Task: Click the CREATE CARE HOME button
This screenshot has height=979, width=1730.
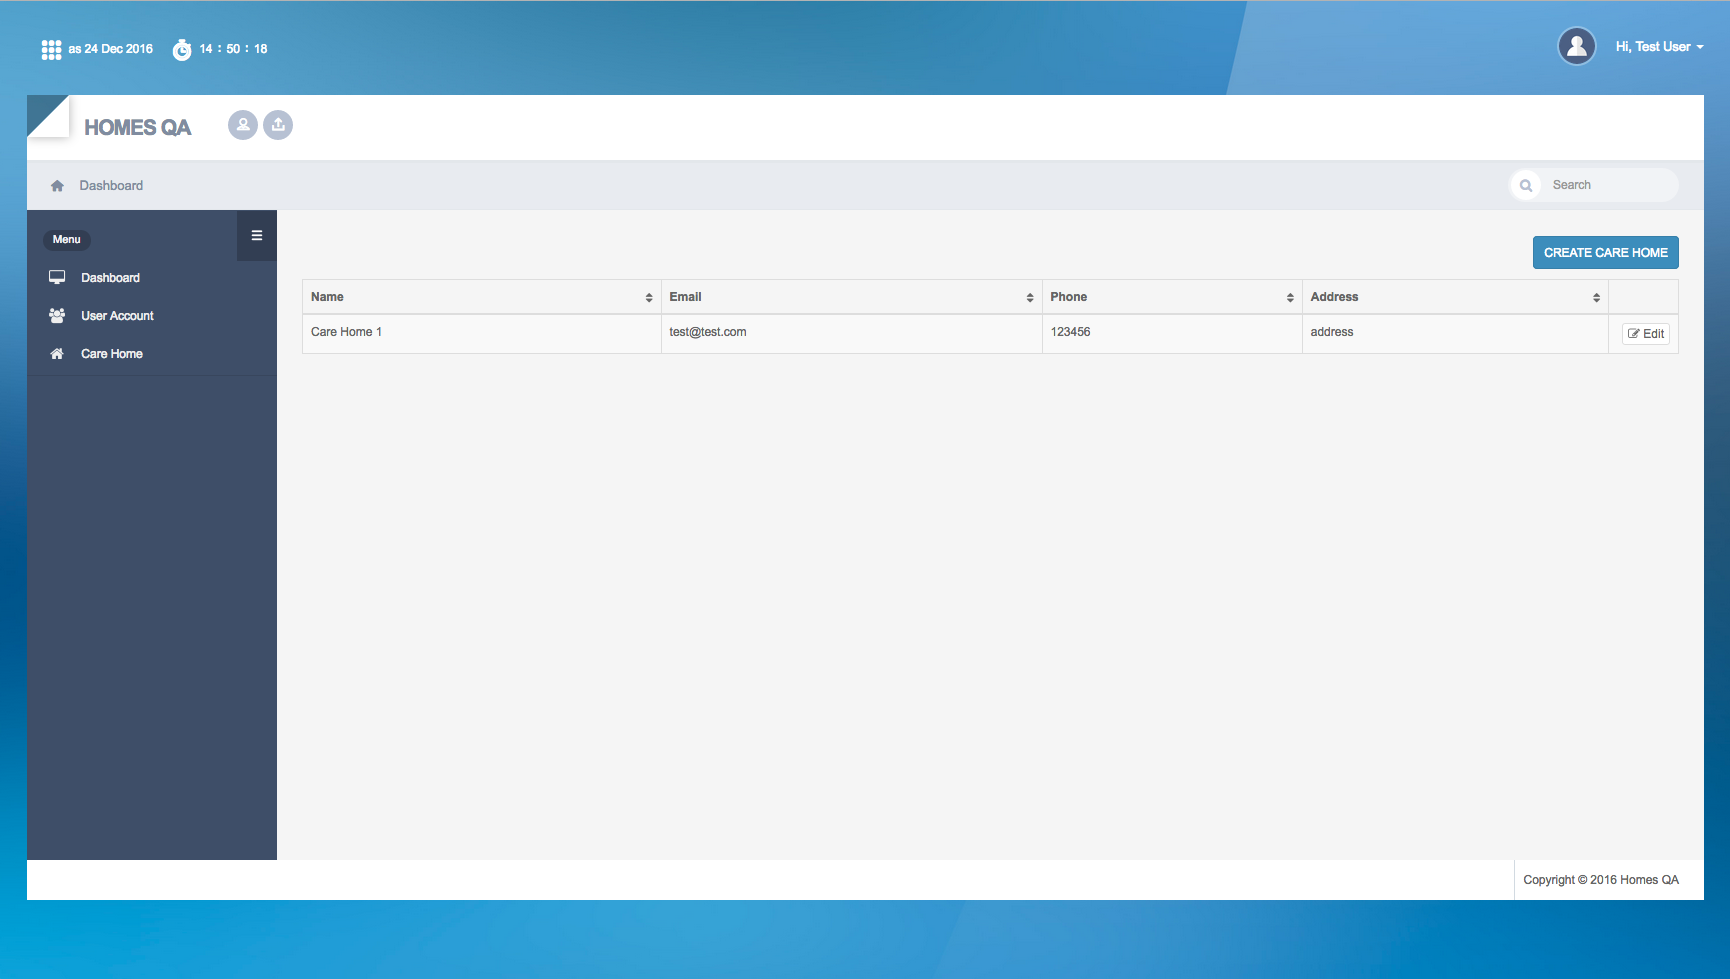Action: (1606, 253)
